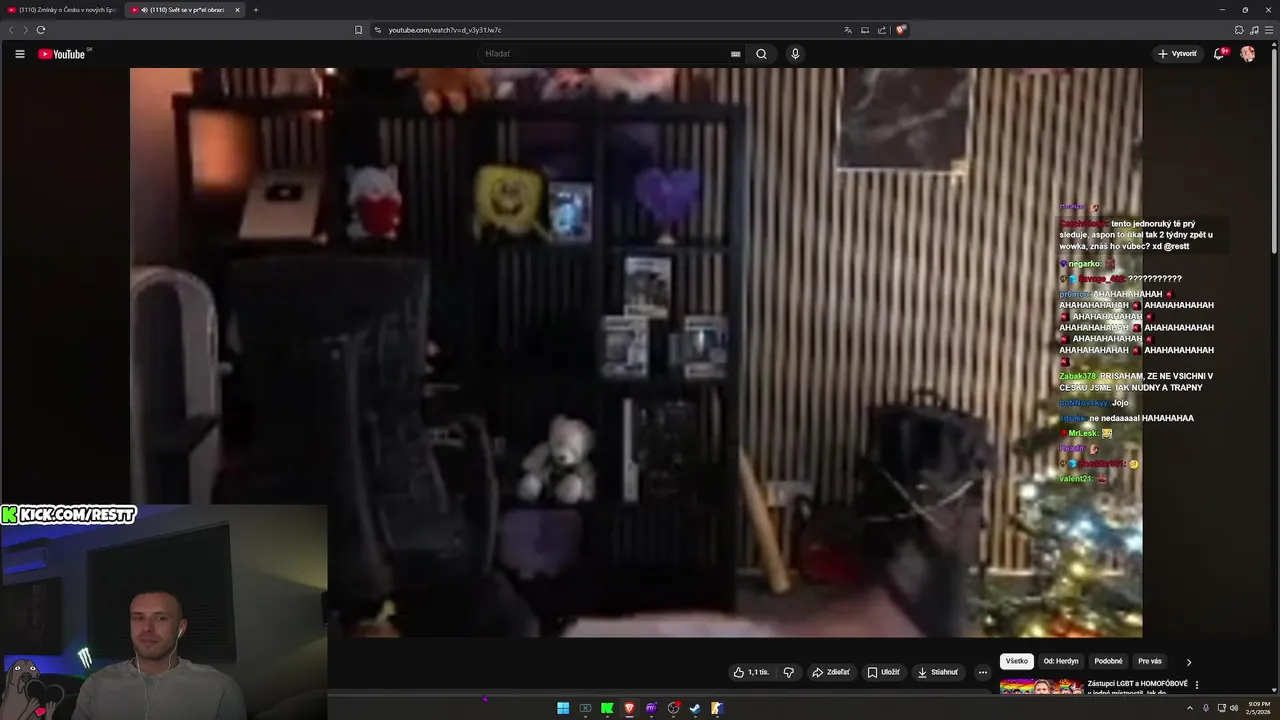Screen dimensions: 1280x720
Task: Open a new browser tab
Action: (255, 10)
